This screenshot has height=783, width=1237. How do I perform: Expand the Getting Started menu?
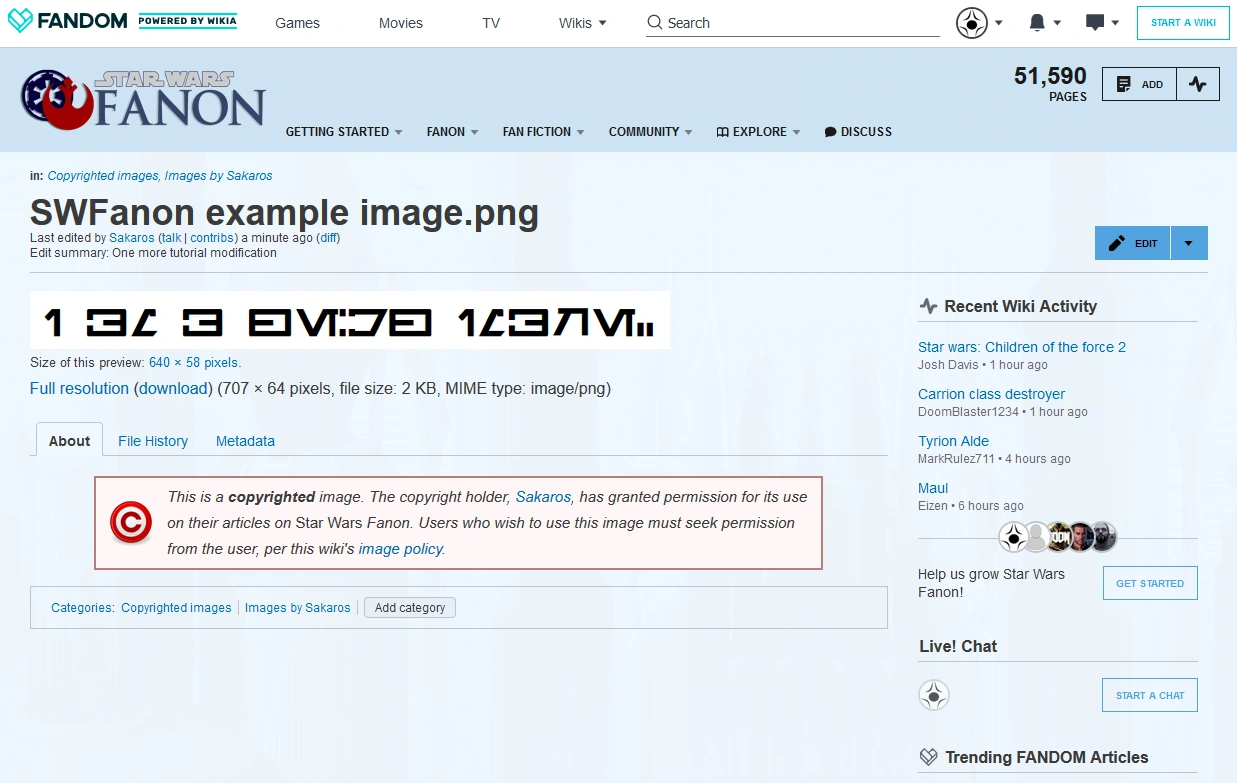(344, 132)
